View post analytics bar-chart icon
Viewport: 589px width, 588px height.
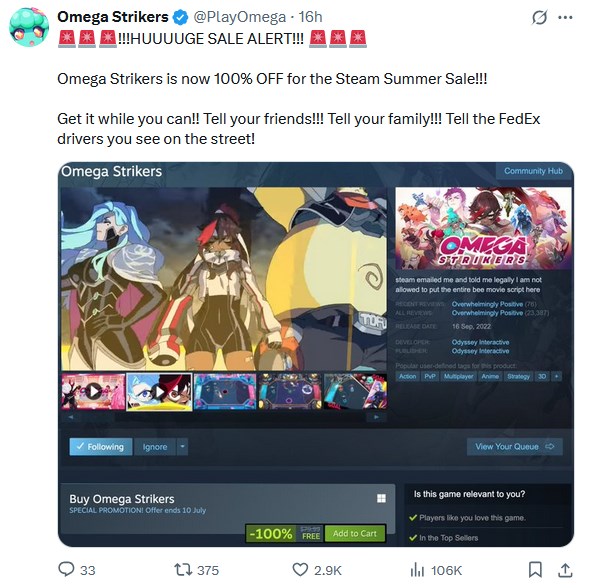417,569
